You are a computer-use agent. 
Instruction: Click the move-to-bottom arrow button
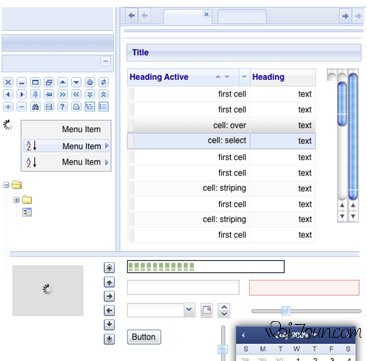109,339
